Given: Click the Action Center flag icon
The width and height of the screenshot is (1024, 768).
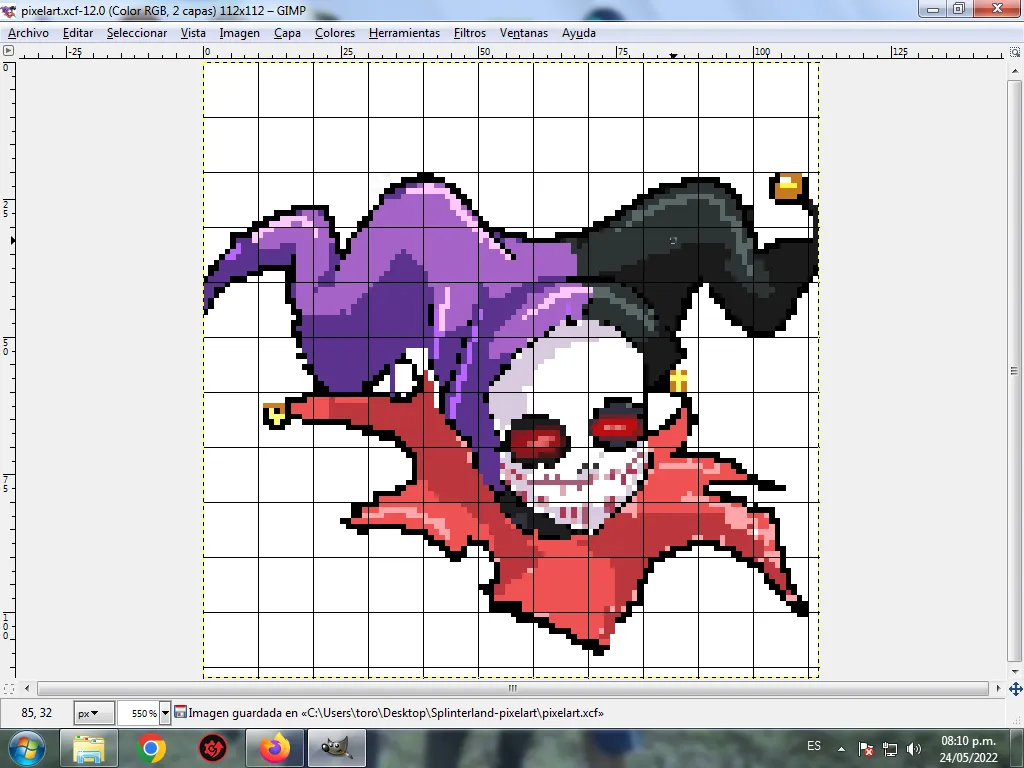Looking at the screenshot, I should click(865, 749).
